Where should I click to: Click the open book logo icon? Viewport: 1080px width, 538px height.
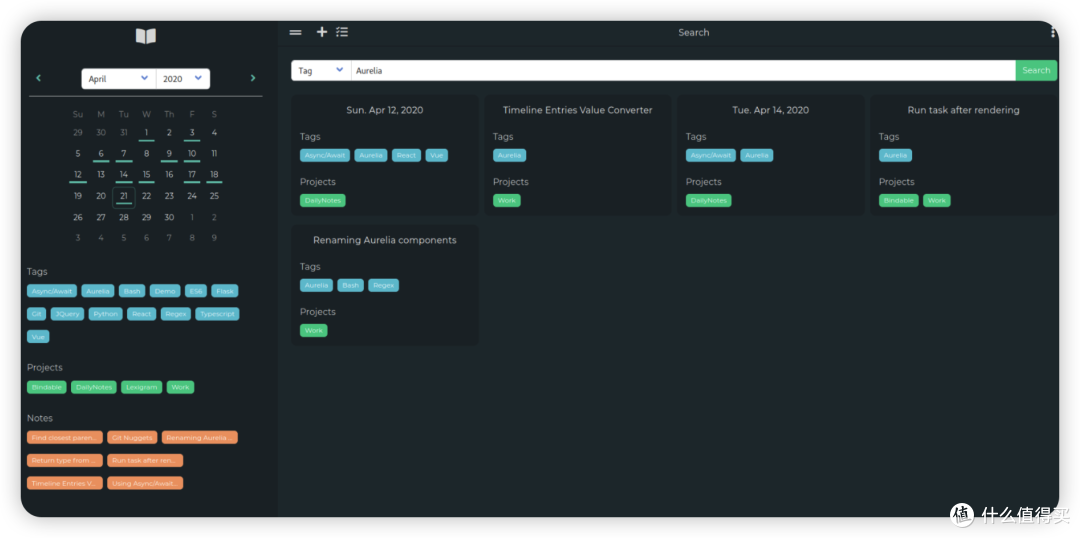[145, 36]
